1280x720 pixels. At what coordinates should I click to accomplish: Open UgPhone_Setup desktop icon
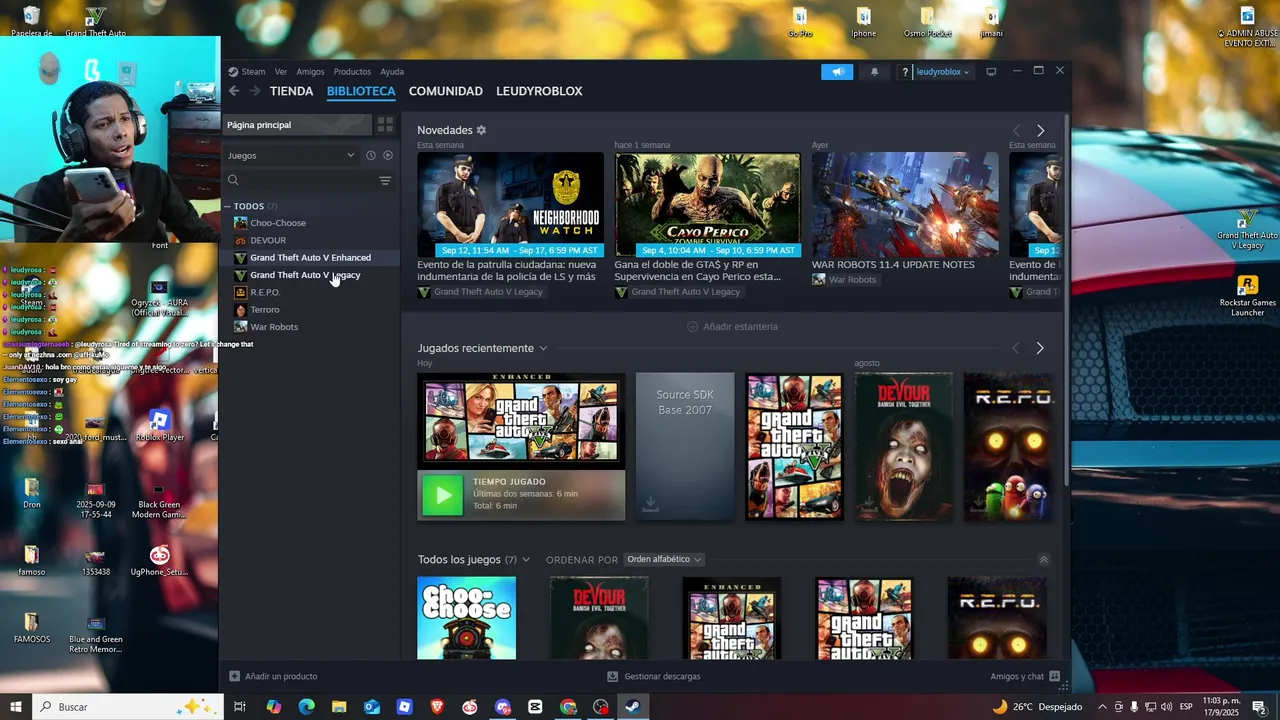(160, 561)
